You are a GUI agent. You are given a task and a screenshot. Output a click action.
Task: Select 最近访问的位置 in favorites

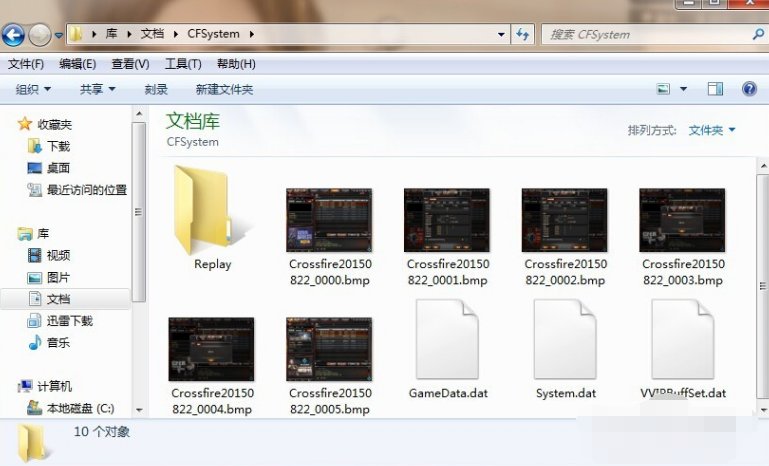tap(86, 190)
